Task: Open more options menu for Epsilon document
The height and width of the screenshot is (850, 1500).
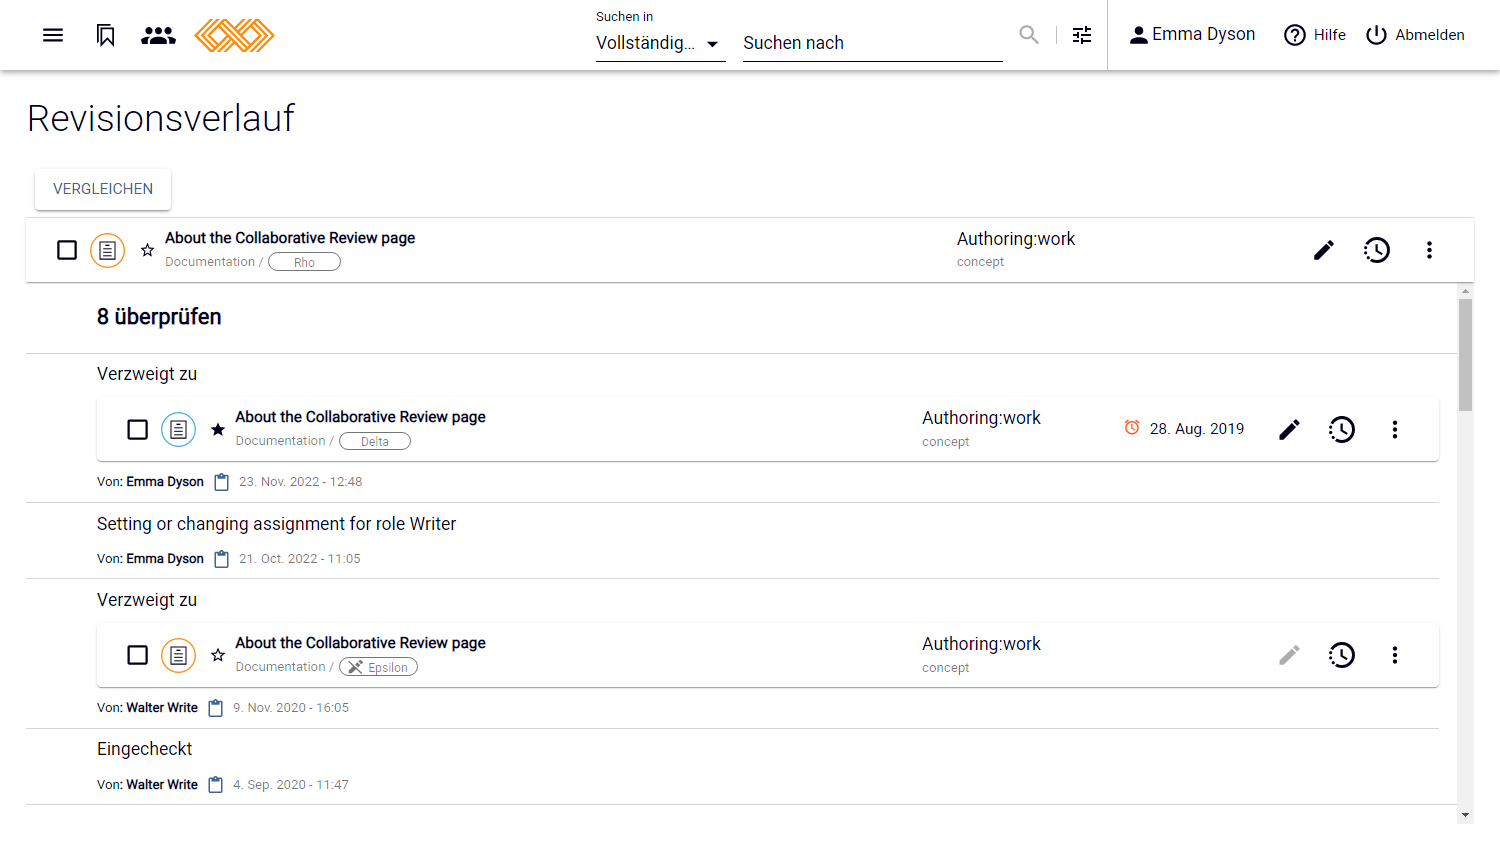Action: (x=1395, y=655)
